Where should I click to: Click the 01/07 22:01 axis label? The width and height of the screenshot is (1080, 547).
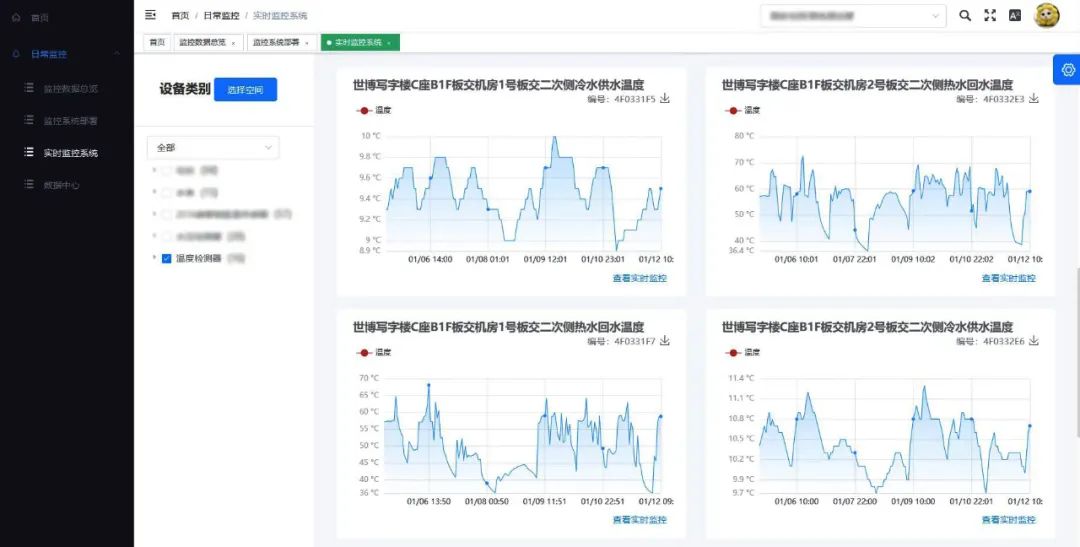(855, 259)
